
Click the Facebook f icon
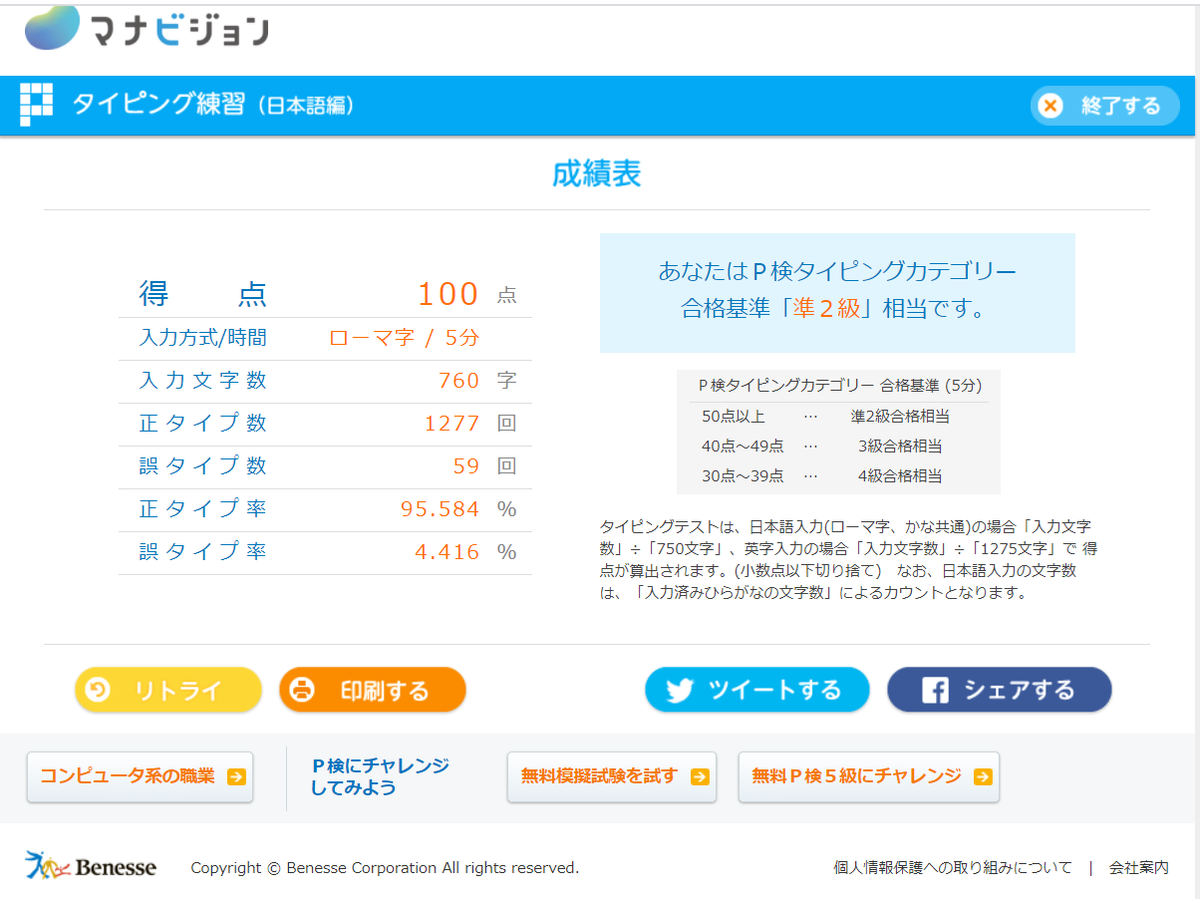(935, 690)
